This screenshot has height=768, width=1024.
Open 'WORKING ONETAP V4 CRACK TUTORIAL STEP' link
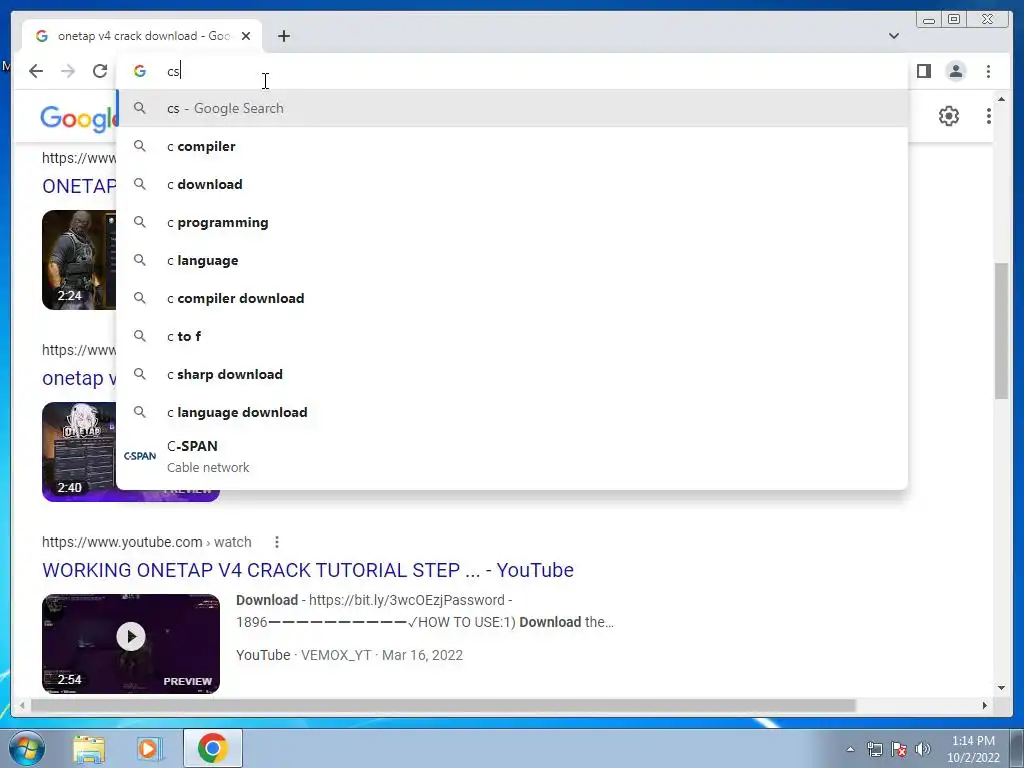coord(308,570)
